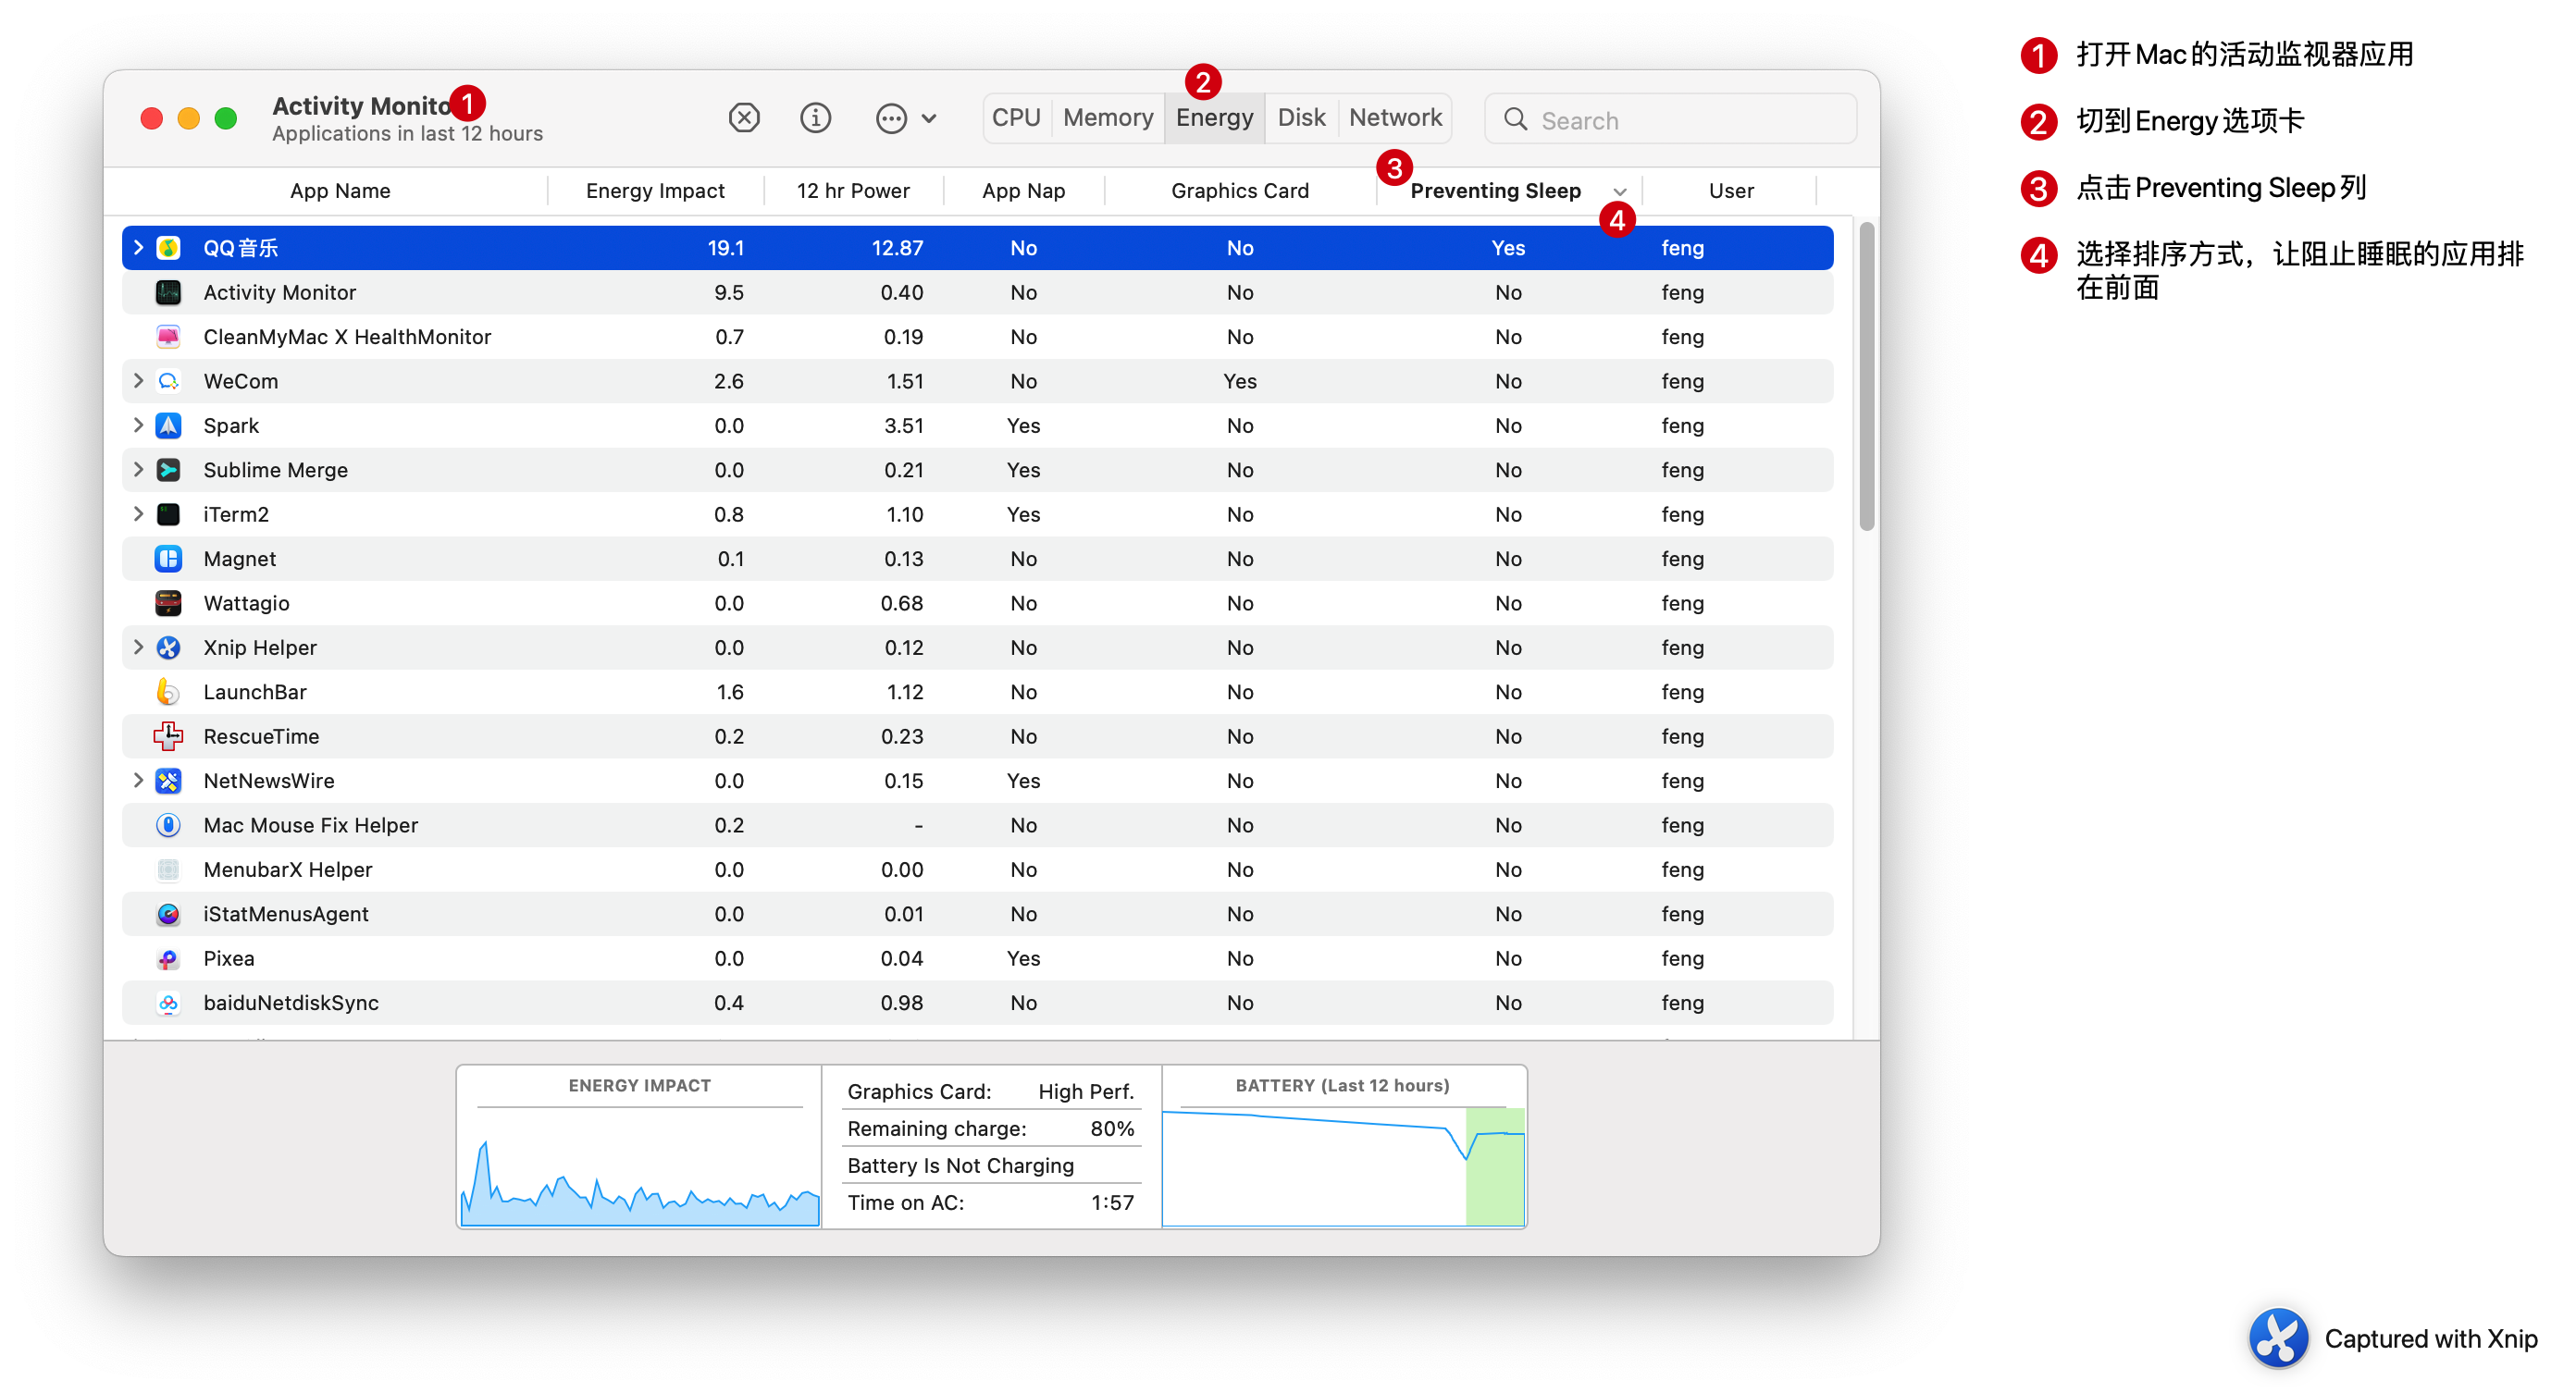
Task: Click the stop process icon in toolbar
Action: [744, 118]
